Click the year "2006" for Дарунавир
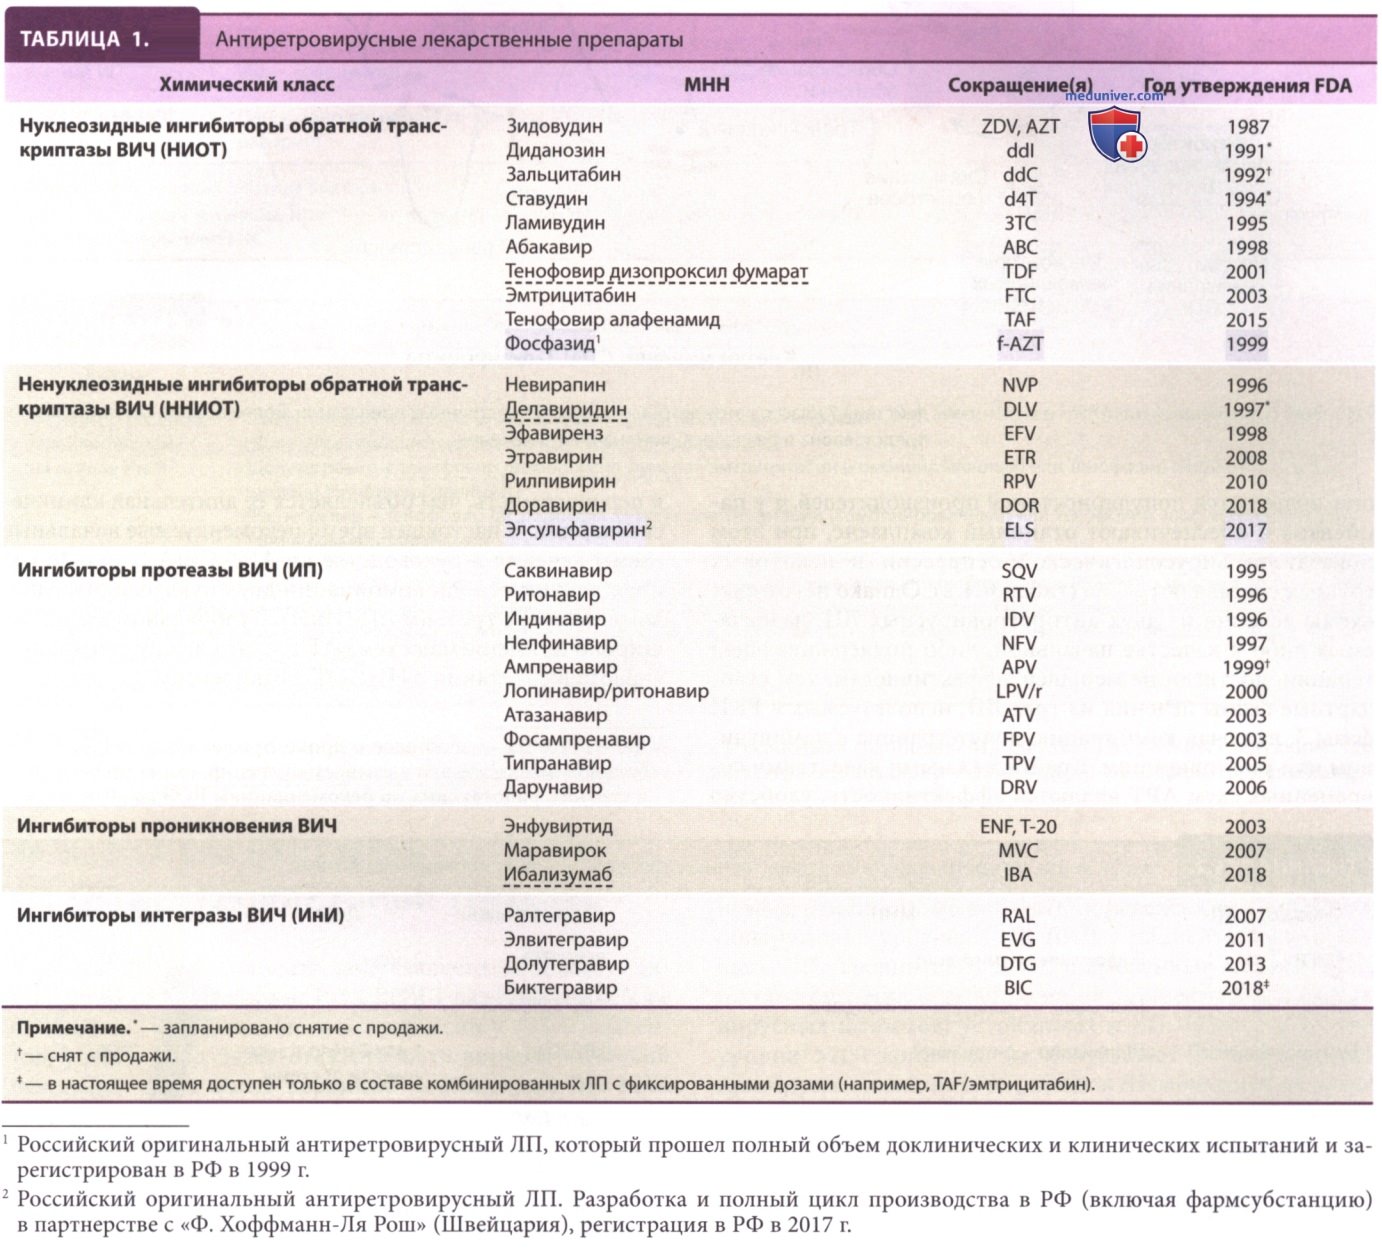The image size is (1382, 1258). [1246, 787]
